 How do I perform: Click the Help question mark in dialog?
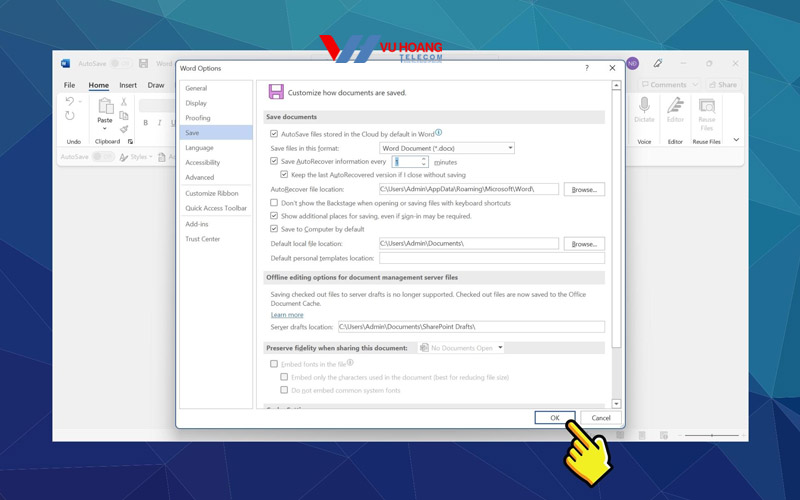click(x=586, y=68)
